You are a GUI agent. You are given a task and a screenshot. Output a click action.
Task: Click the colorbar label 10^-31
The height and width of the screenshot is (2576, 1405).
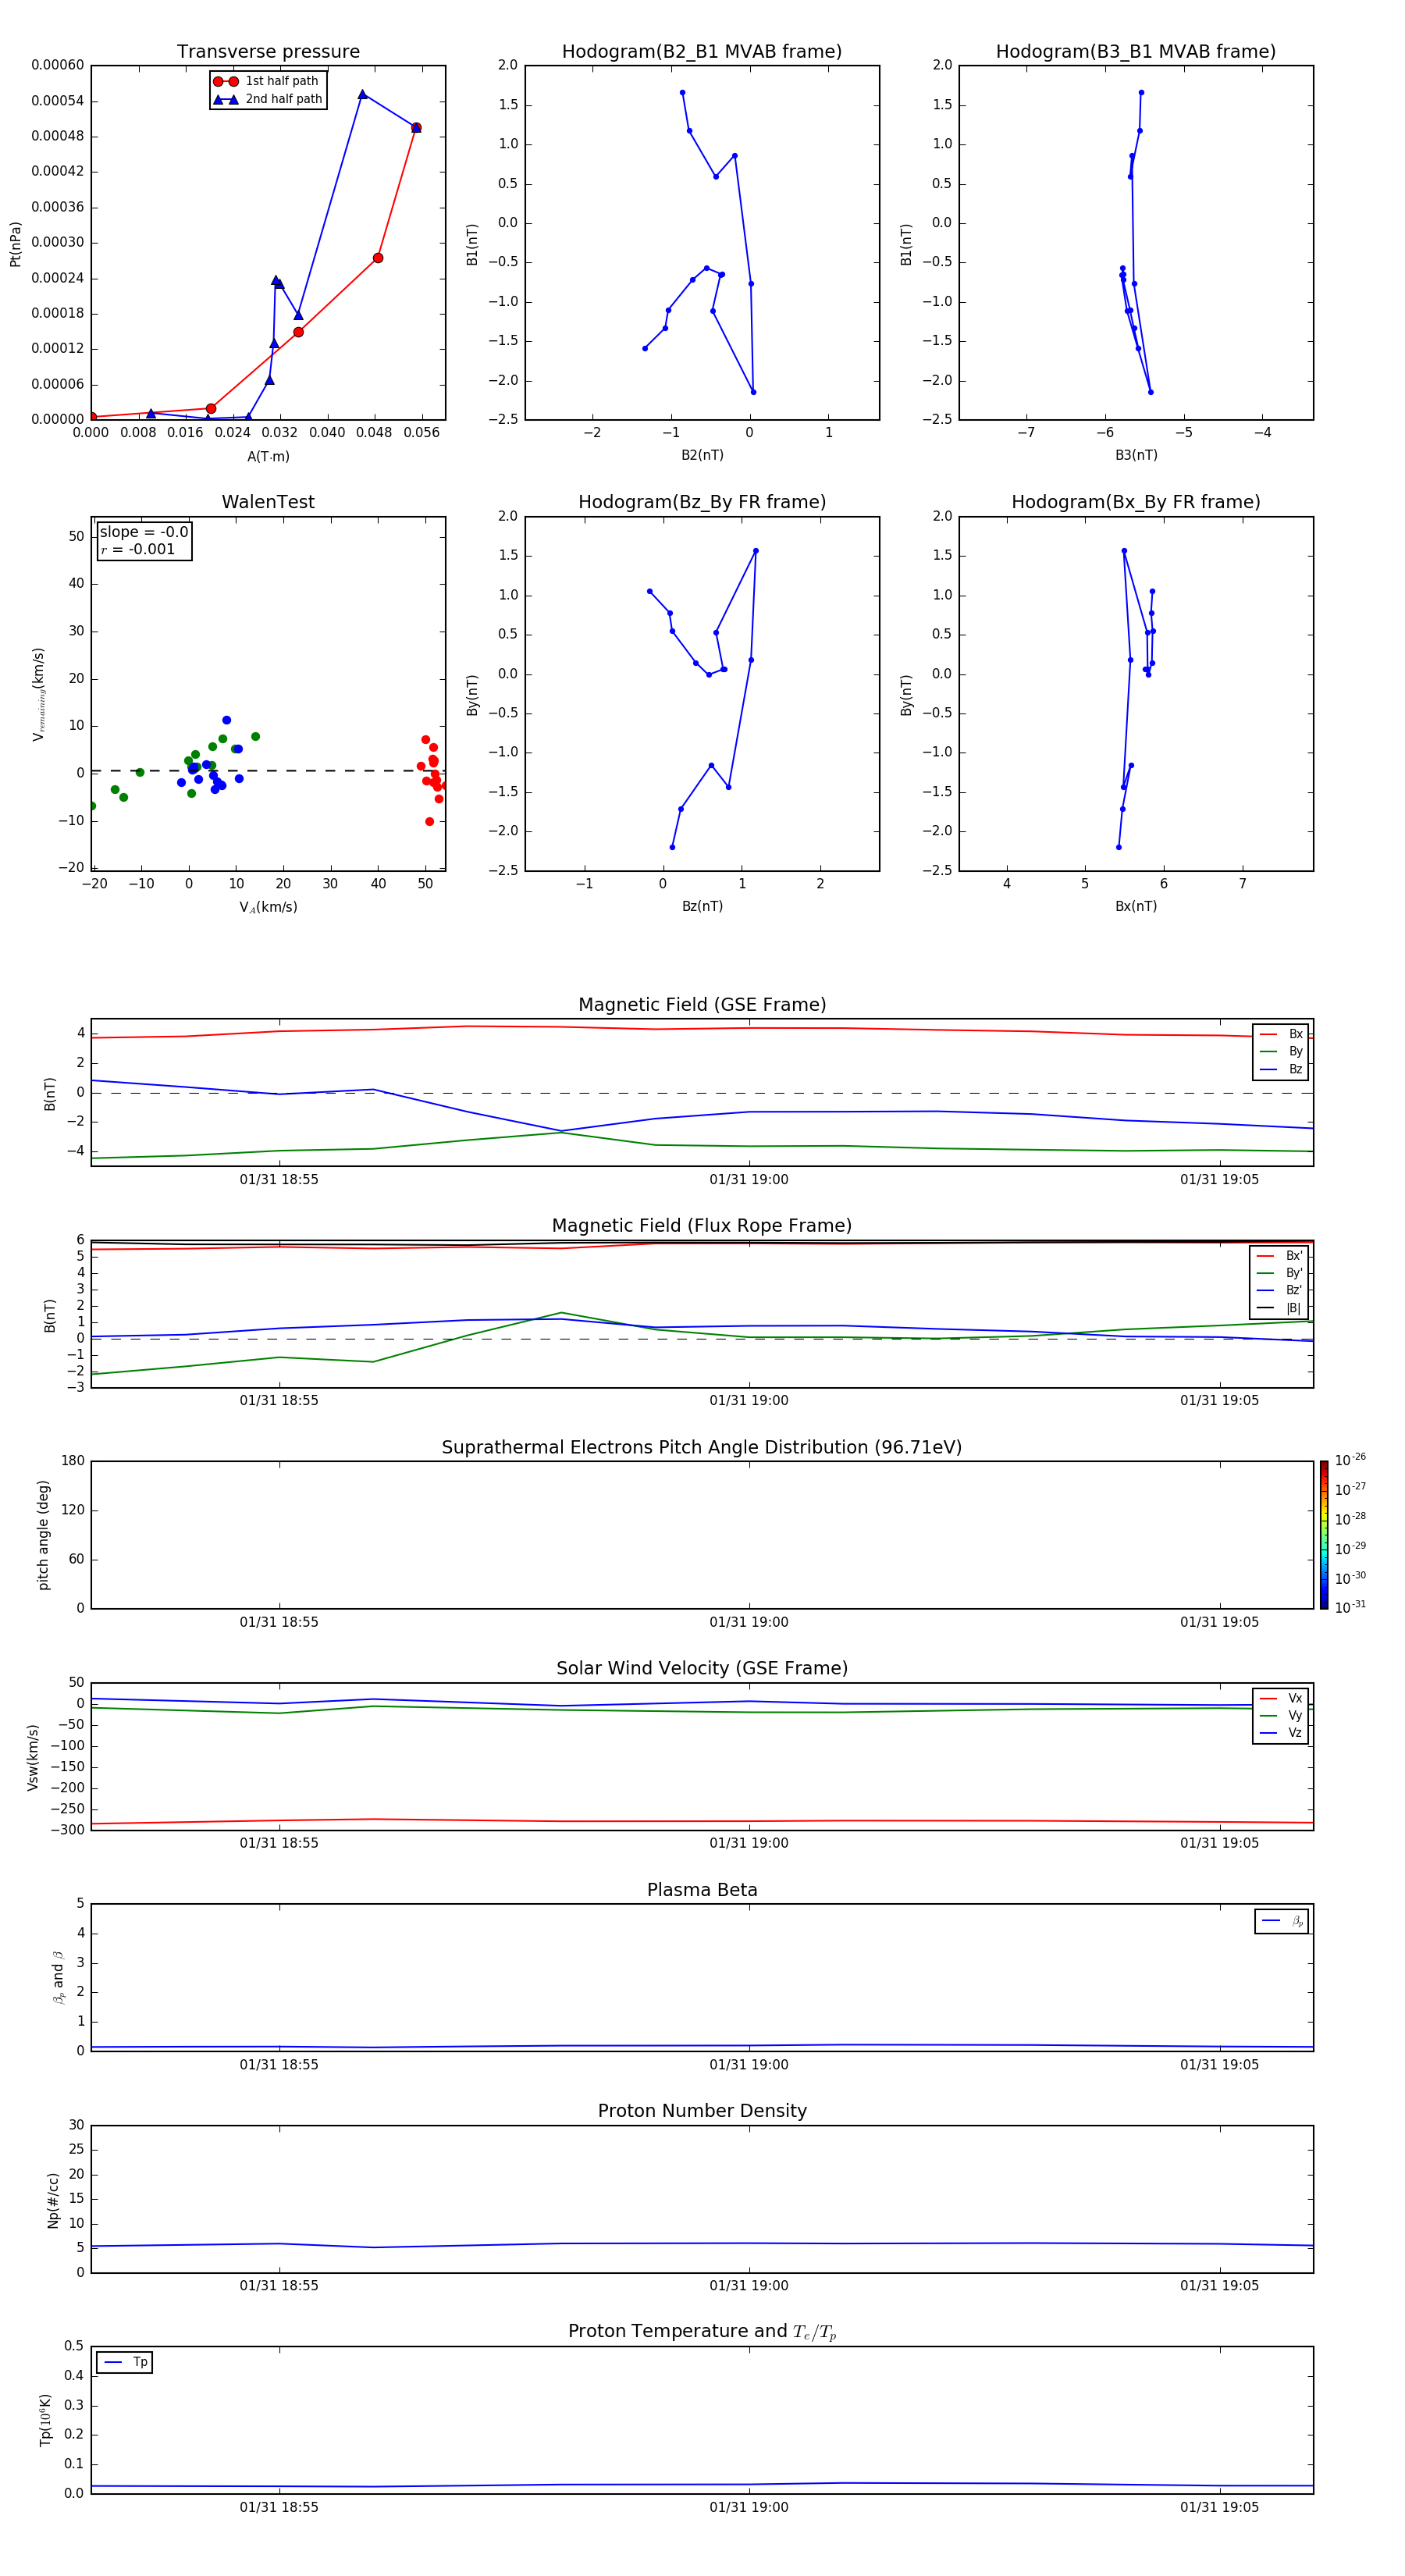[x=1350, y=1607]
